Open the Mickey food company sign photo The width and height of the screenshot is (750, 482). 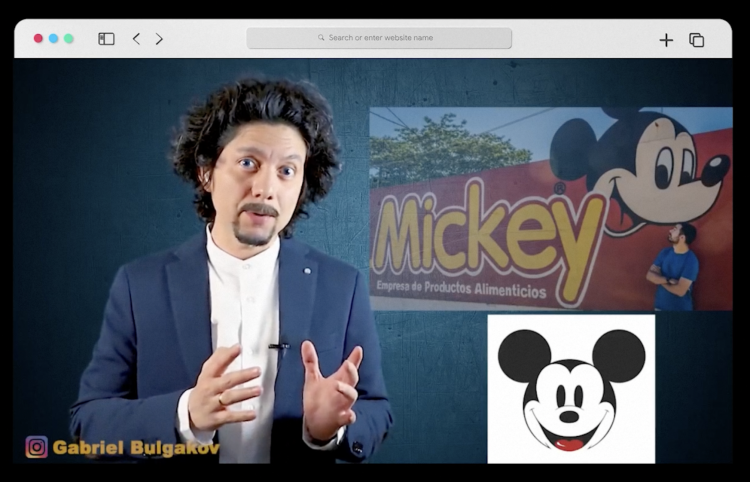tap(551, 208)
